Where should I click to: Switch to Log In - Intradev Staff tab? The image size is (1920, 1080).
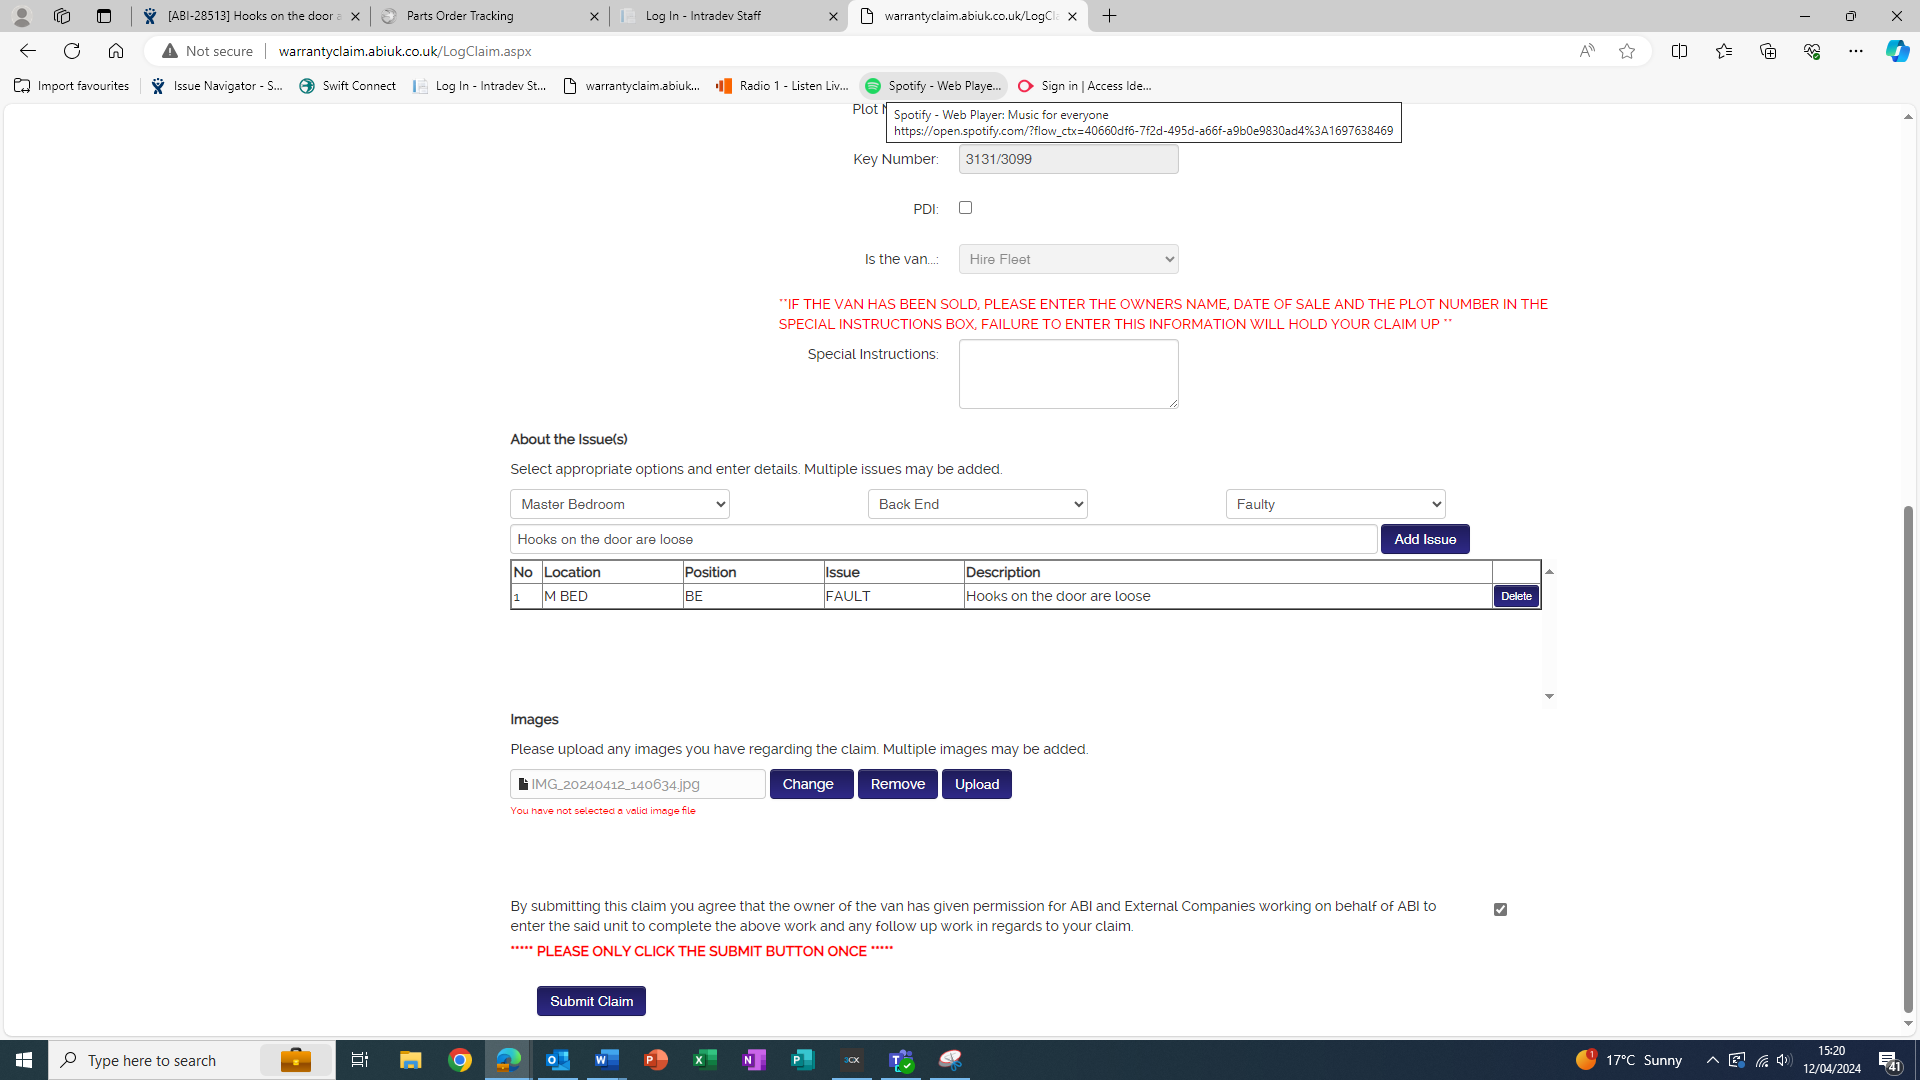pos(727,16)
